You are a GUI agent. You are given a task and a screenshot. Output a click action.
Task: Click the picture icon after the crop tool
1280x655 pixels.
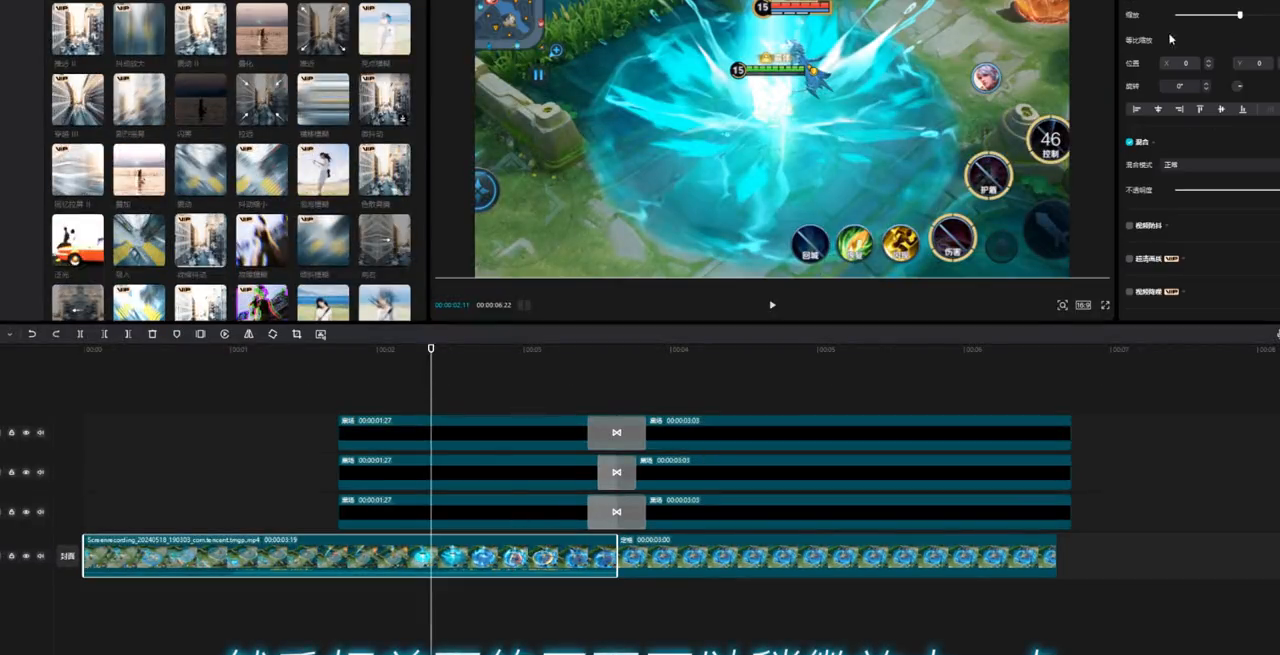tap(321, 334)
